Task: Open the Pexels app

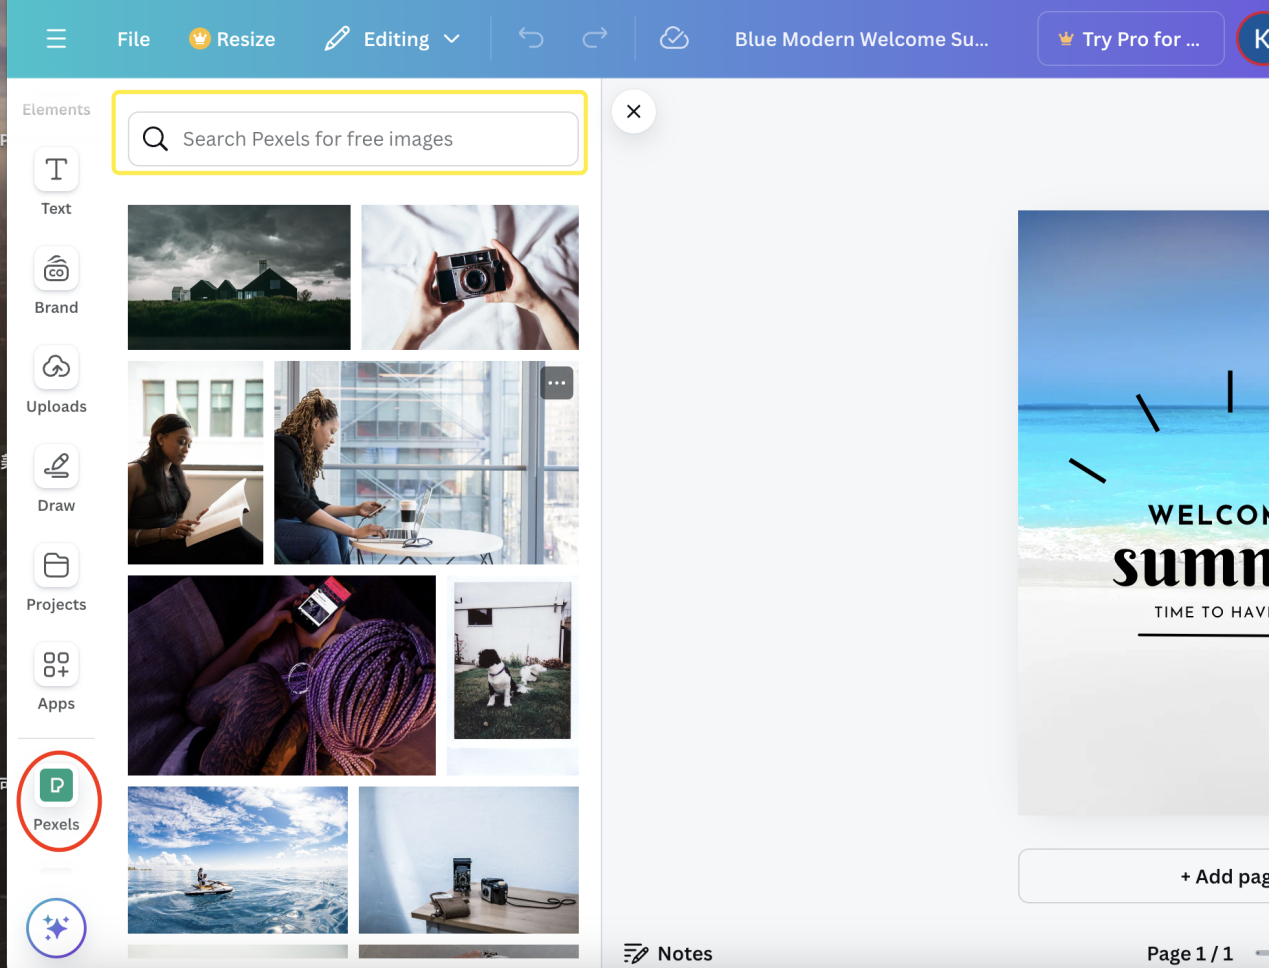Action: 57,799
